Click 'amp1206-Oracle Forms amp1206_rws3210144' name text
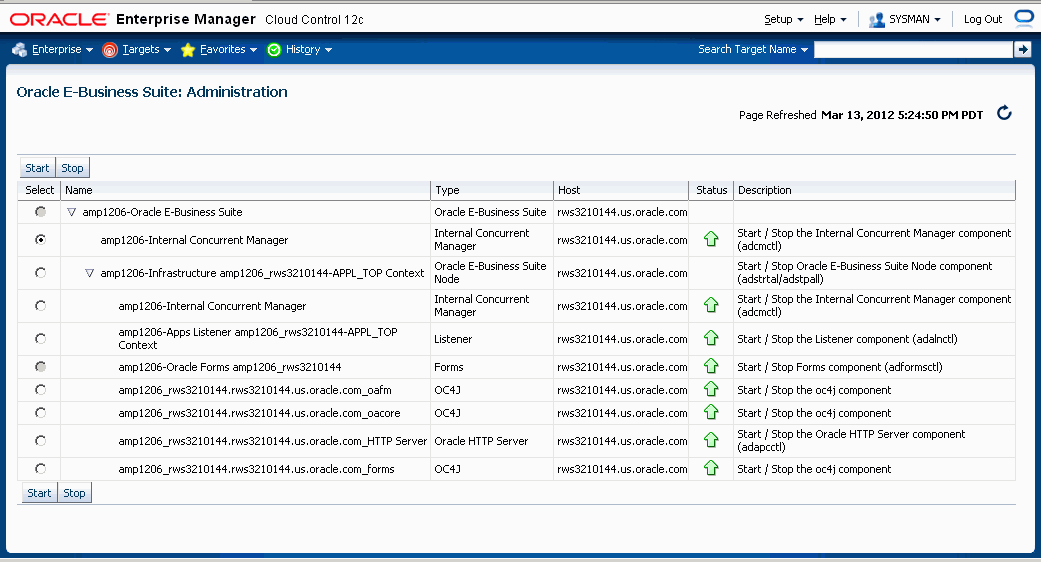 pyautogui.click(x=230, y=367)
